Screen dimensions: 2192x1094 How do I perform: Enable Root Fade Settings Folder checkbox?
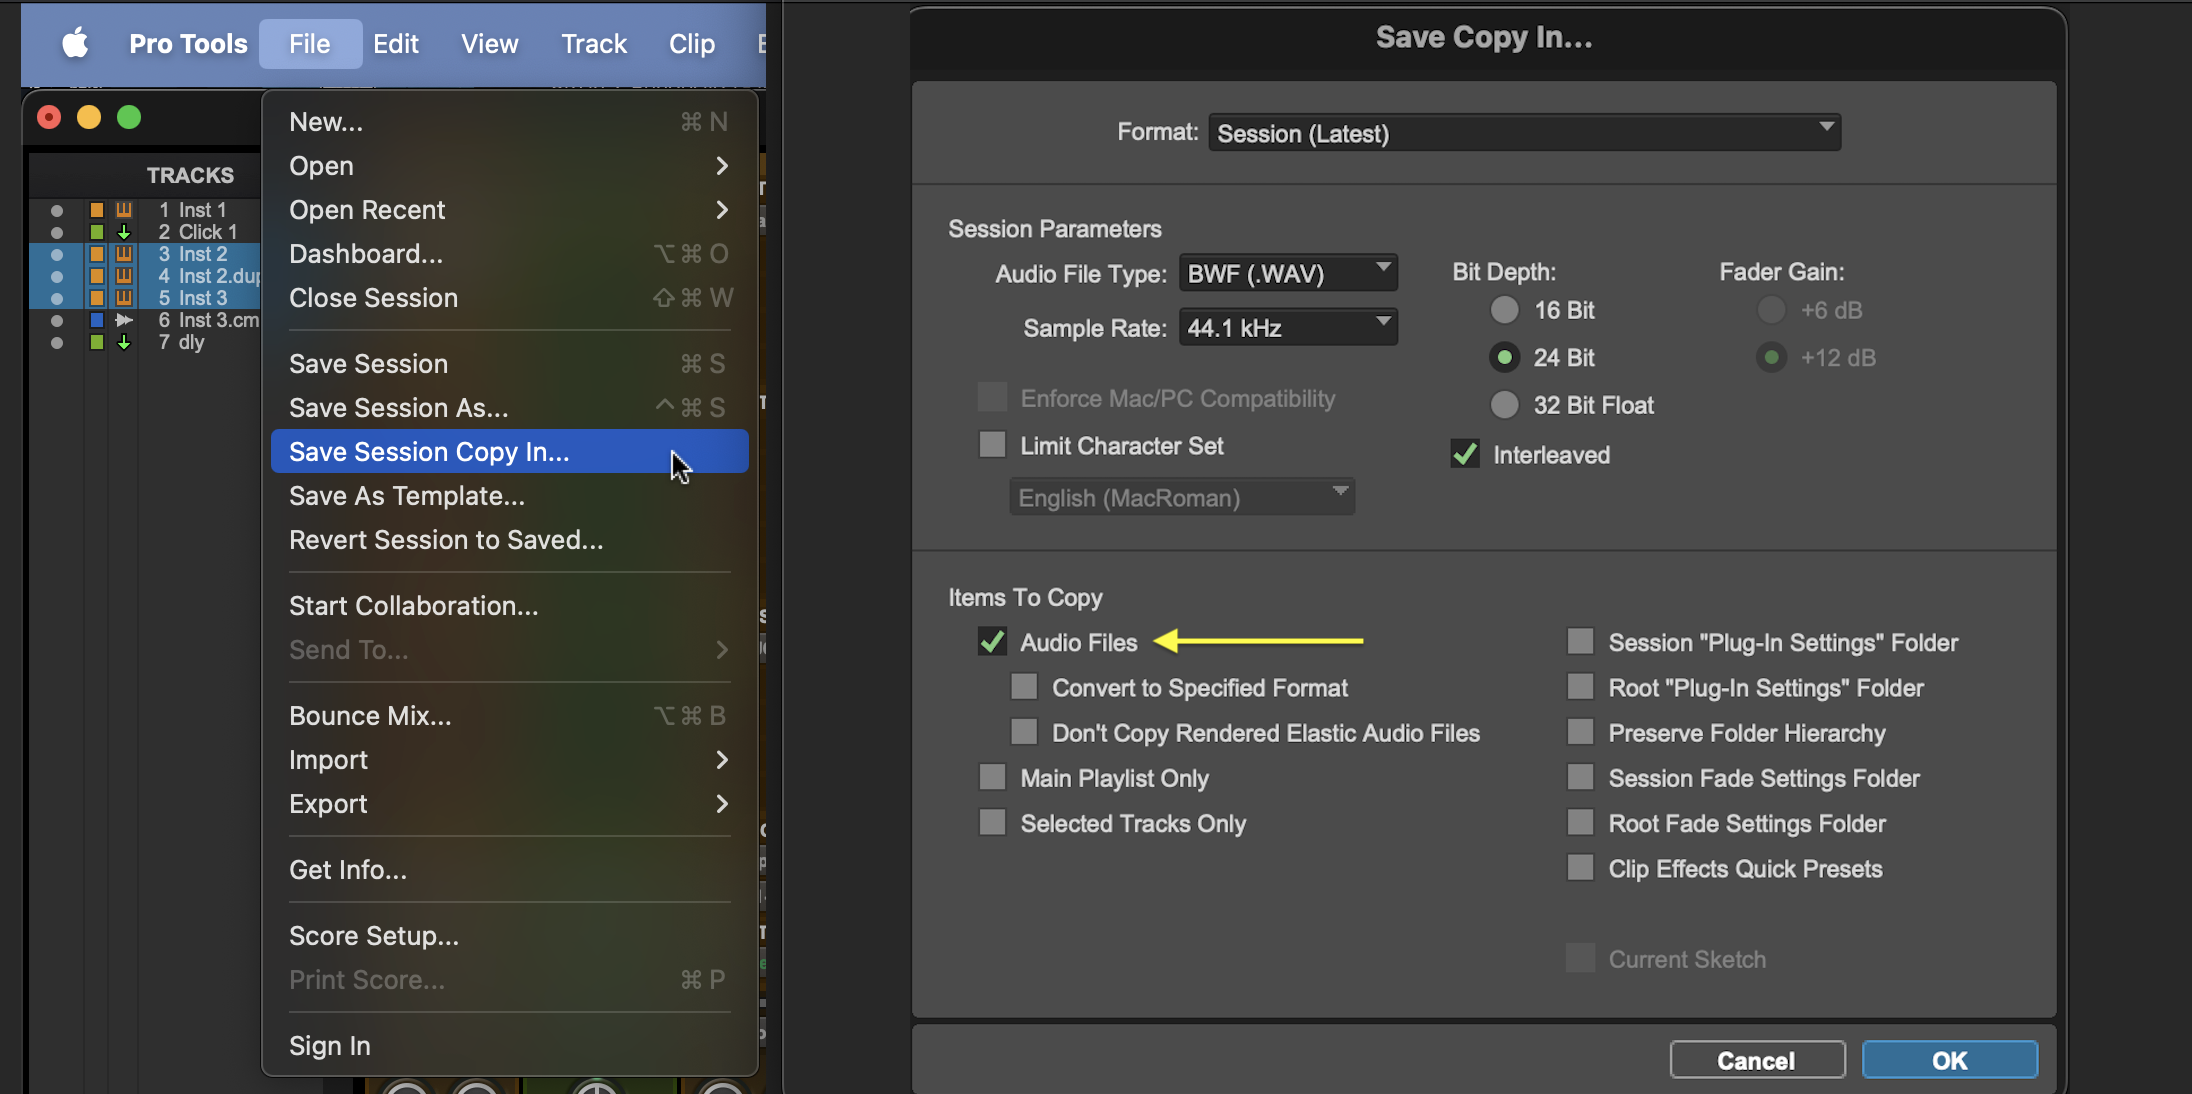pyautogui.click(x=1580, y=823)
